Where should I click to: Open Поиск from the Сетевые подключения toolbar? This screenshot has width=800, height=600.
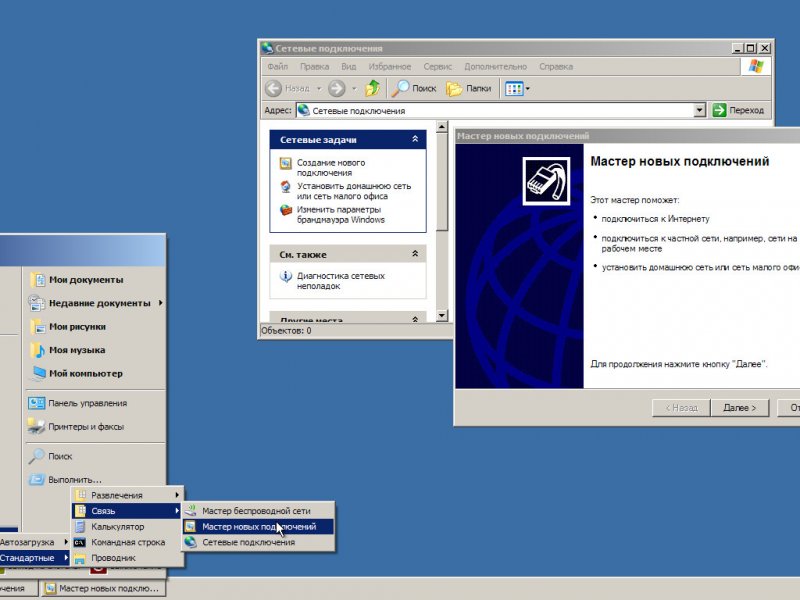(414, 88)
